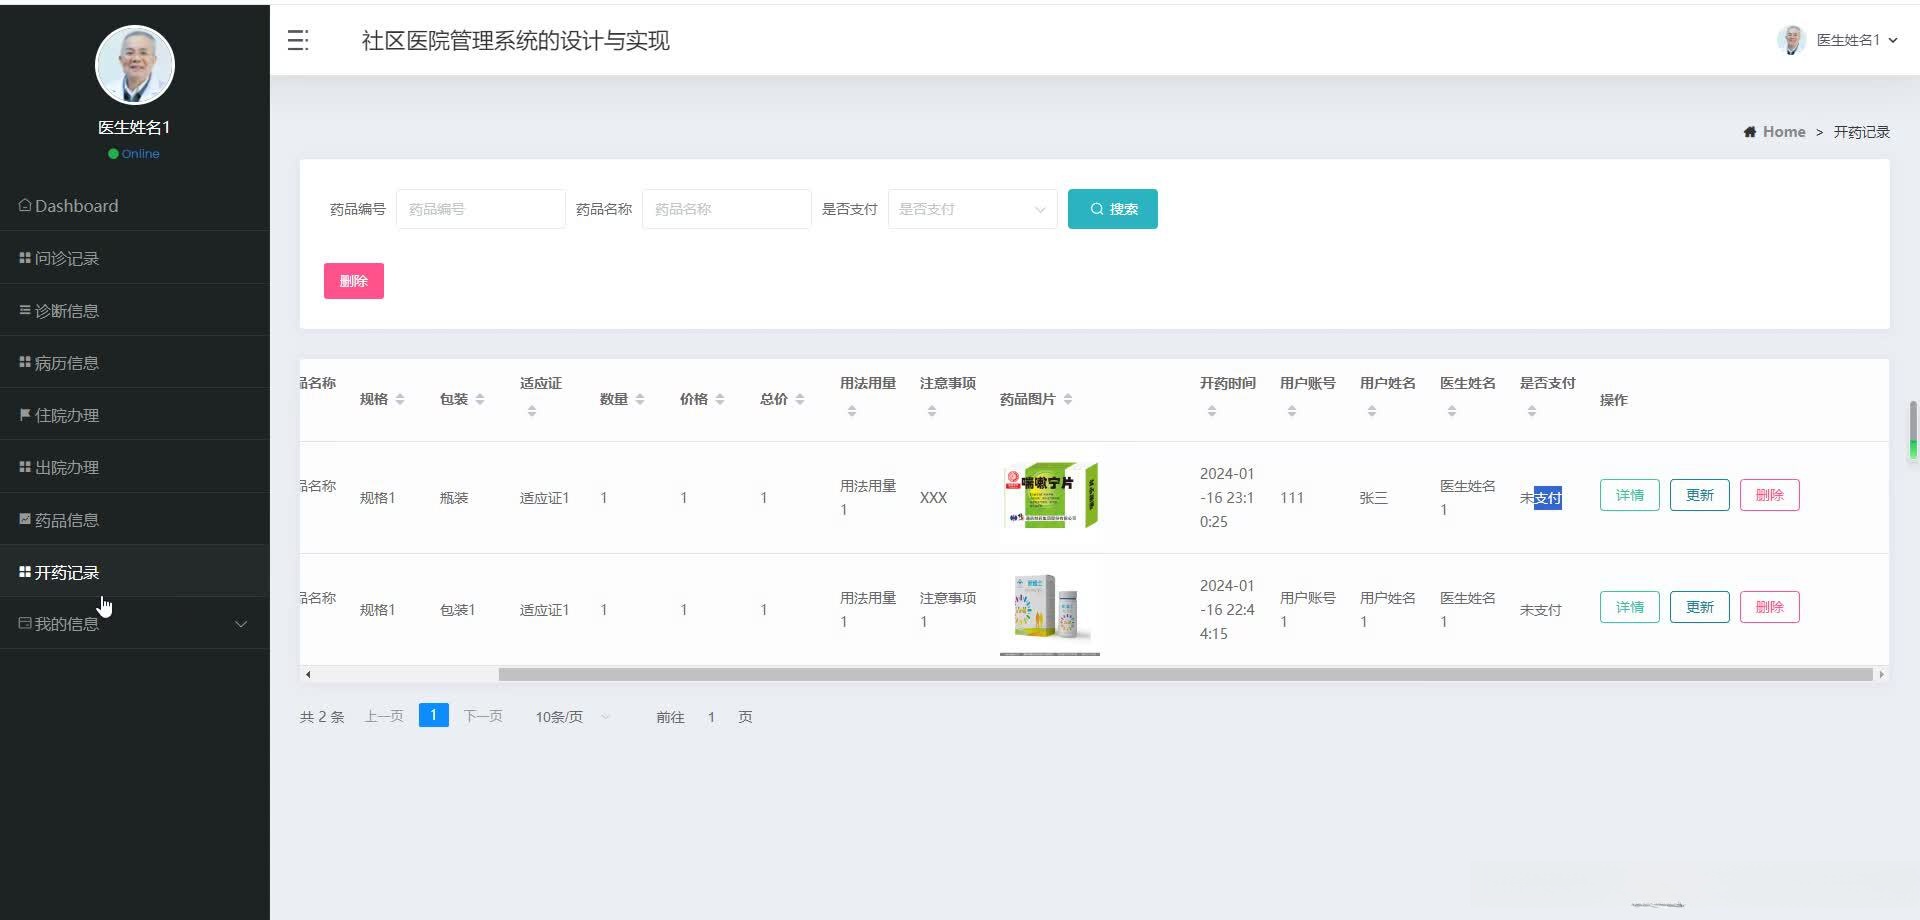Click the Home breadcrumb house icon
Viewport: 1920px width, 920px height.
(1750, 131)
